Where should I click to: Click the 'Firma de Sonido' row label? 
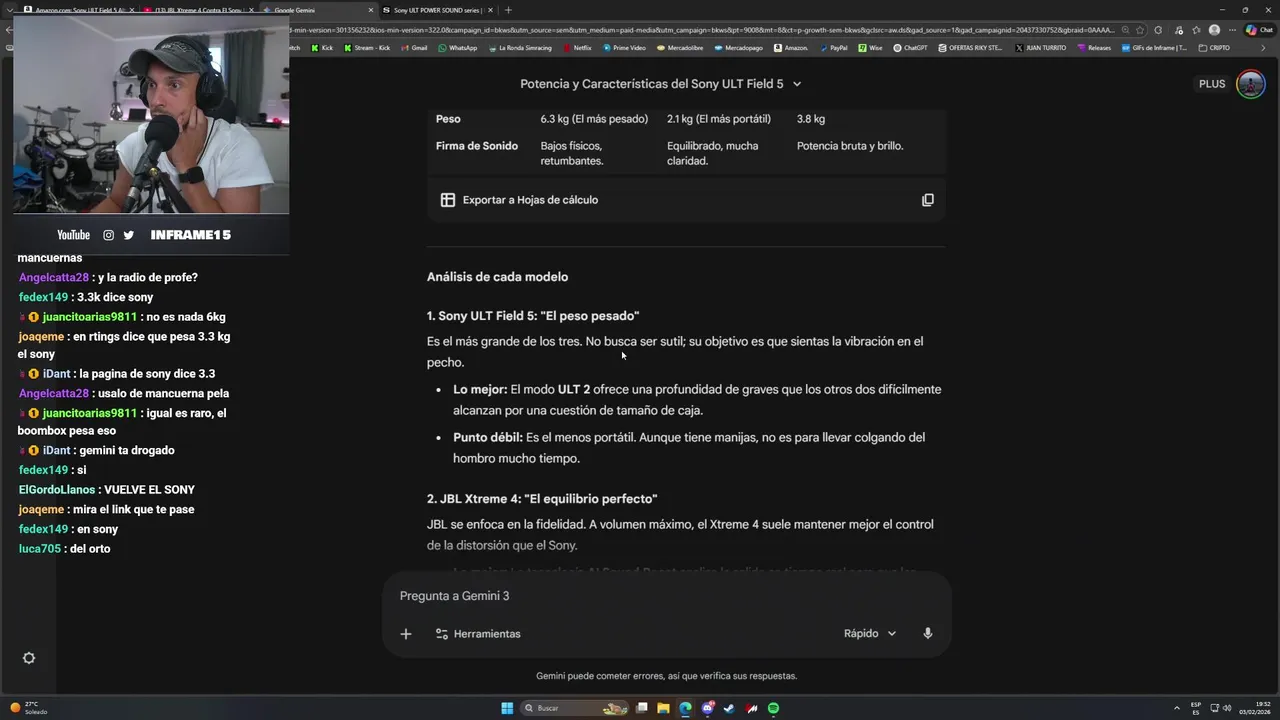tap(477, 146)
